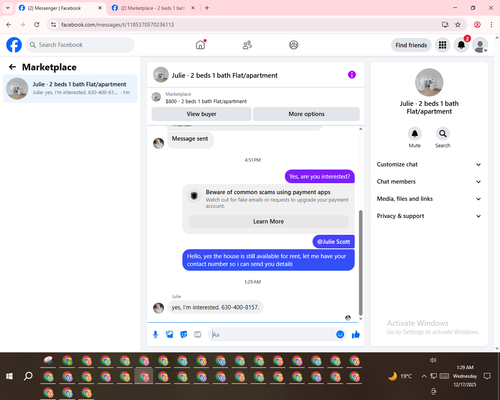The image size is (500, 400).
Task: Bookmark this page with the star icon
Action: tap(458, 25)
